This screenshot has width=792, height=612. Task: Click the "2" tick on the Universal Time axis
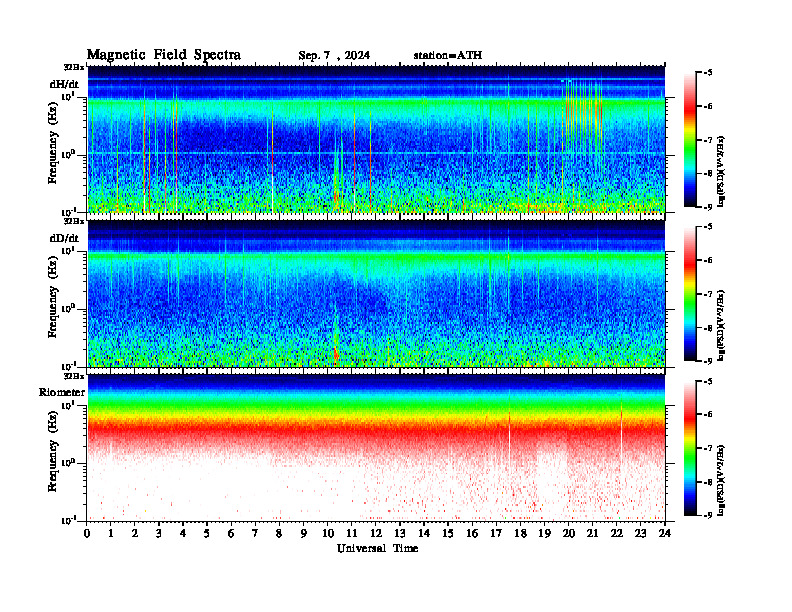point(134,534)
